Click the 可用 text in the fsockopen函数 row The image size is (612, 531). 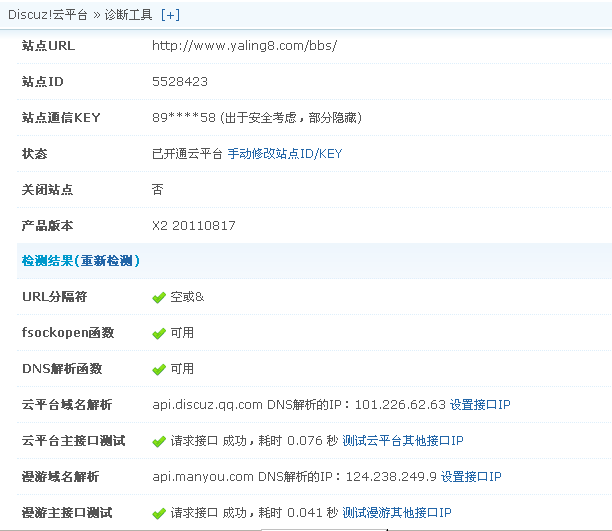[x=182, y=333]
